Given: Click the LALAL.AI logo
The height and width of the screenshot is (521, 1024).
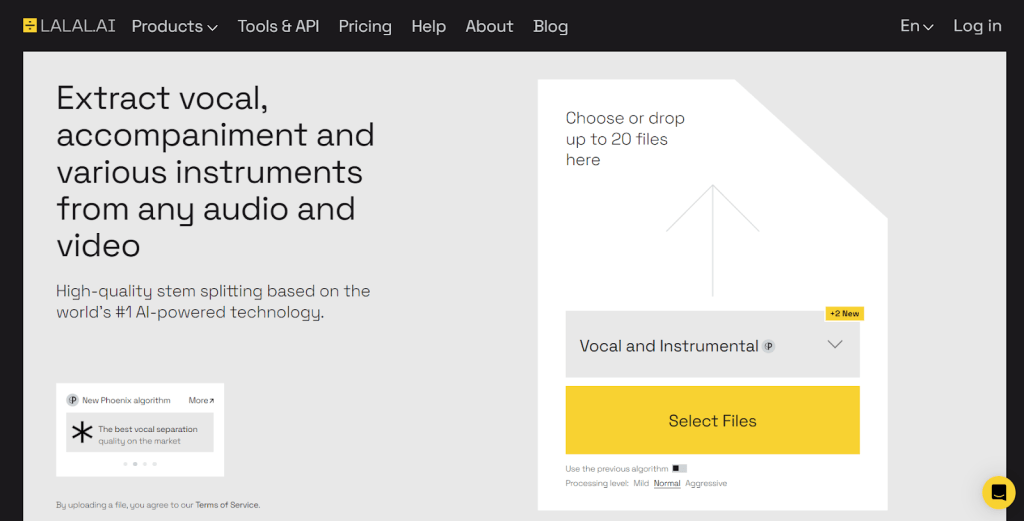Looking at the screenshot, I should click(x=69, y=26).
